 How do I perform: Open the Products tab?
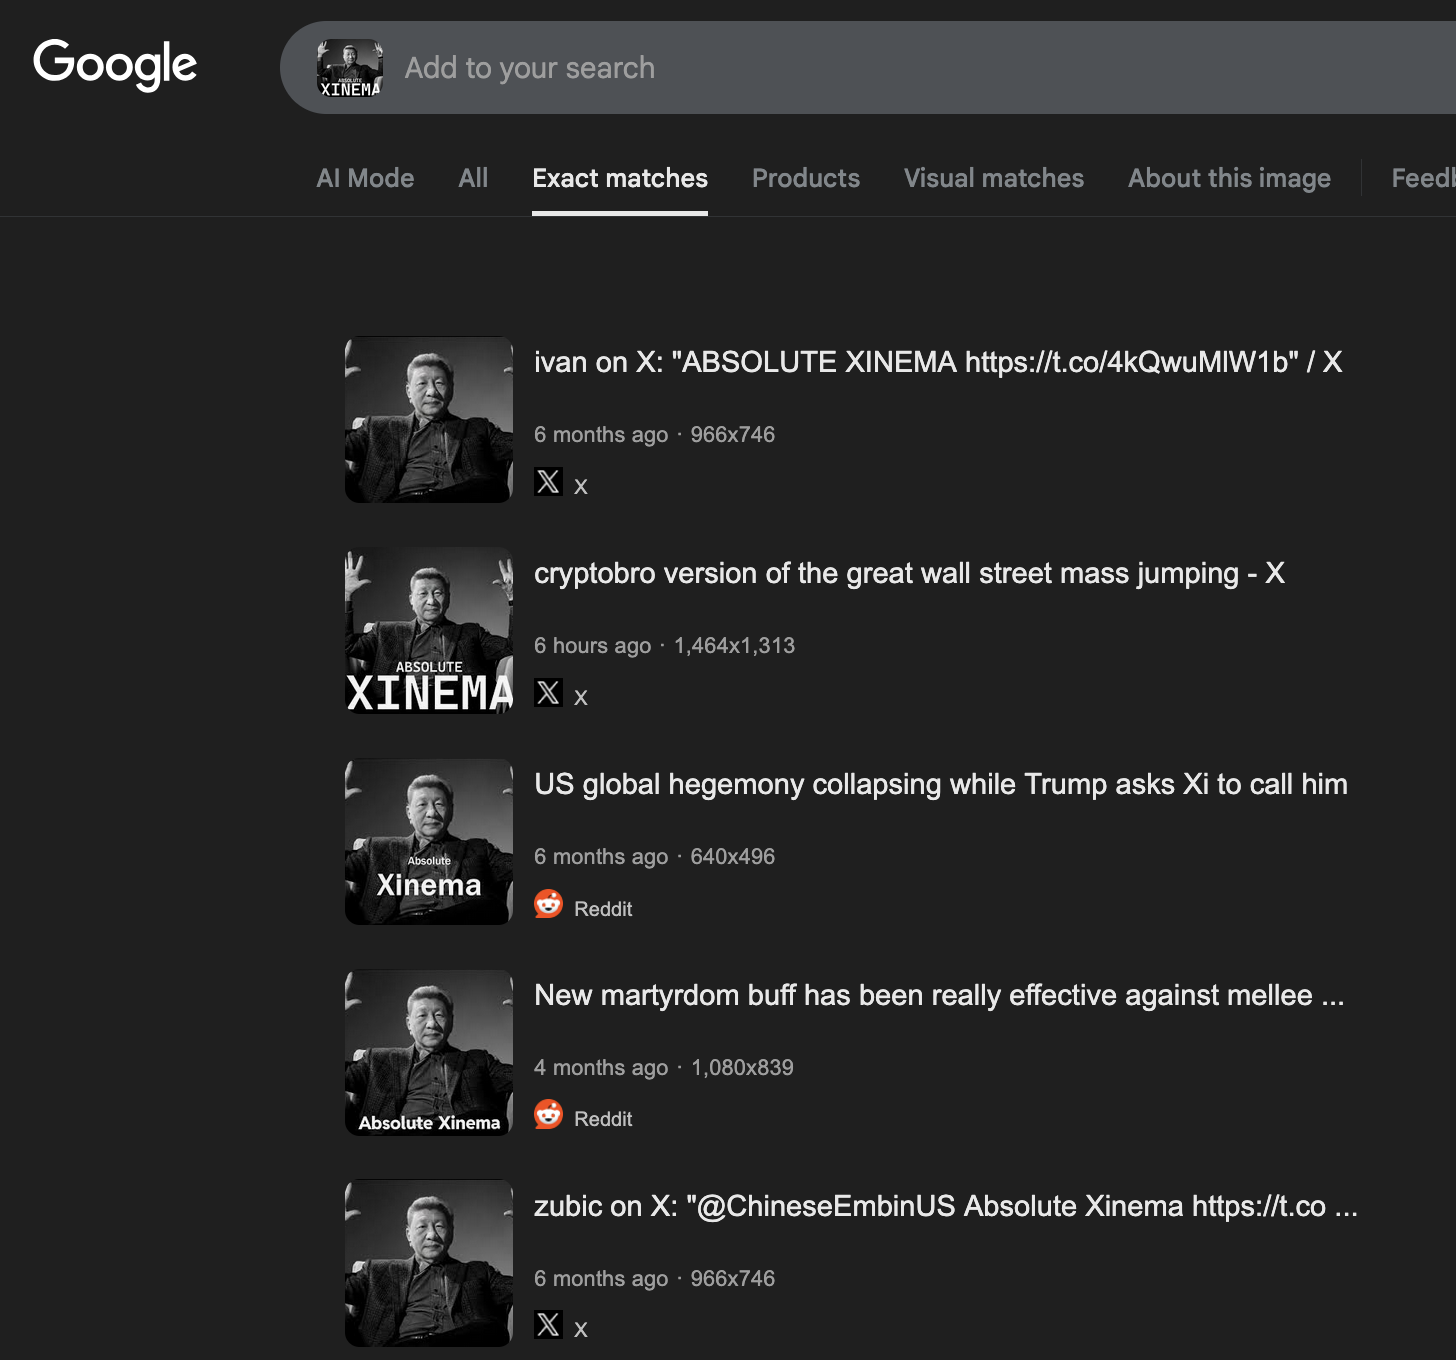coord(806,178)
